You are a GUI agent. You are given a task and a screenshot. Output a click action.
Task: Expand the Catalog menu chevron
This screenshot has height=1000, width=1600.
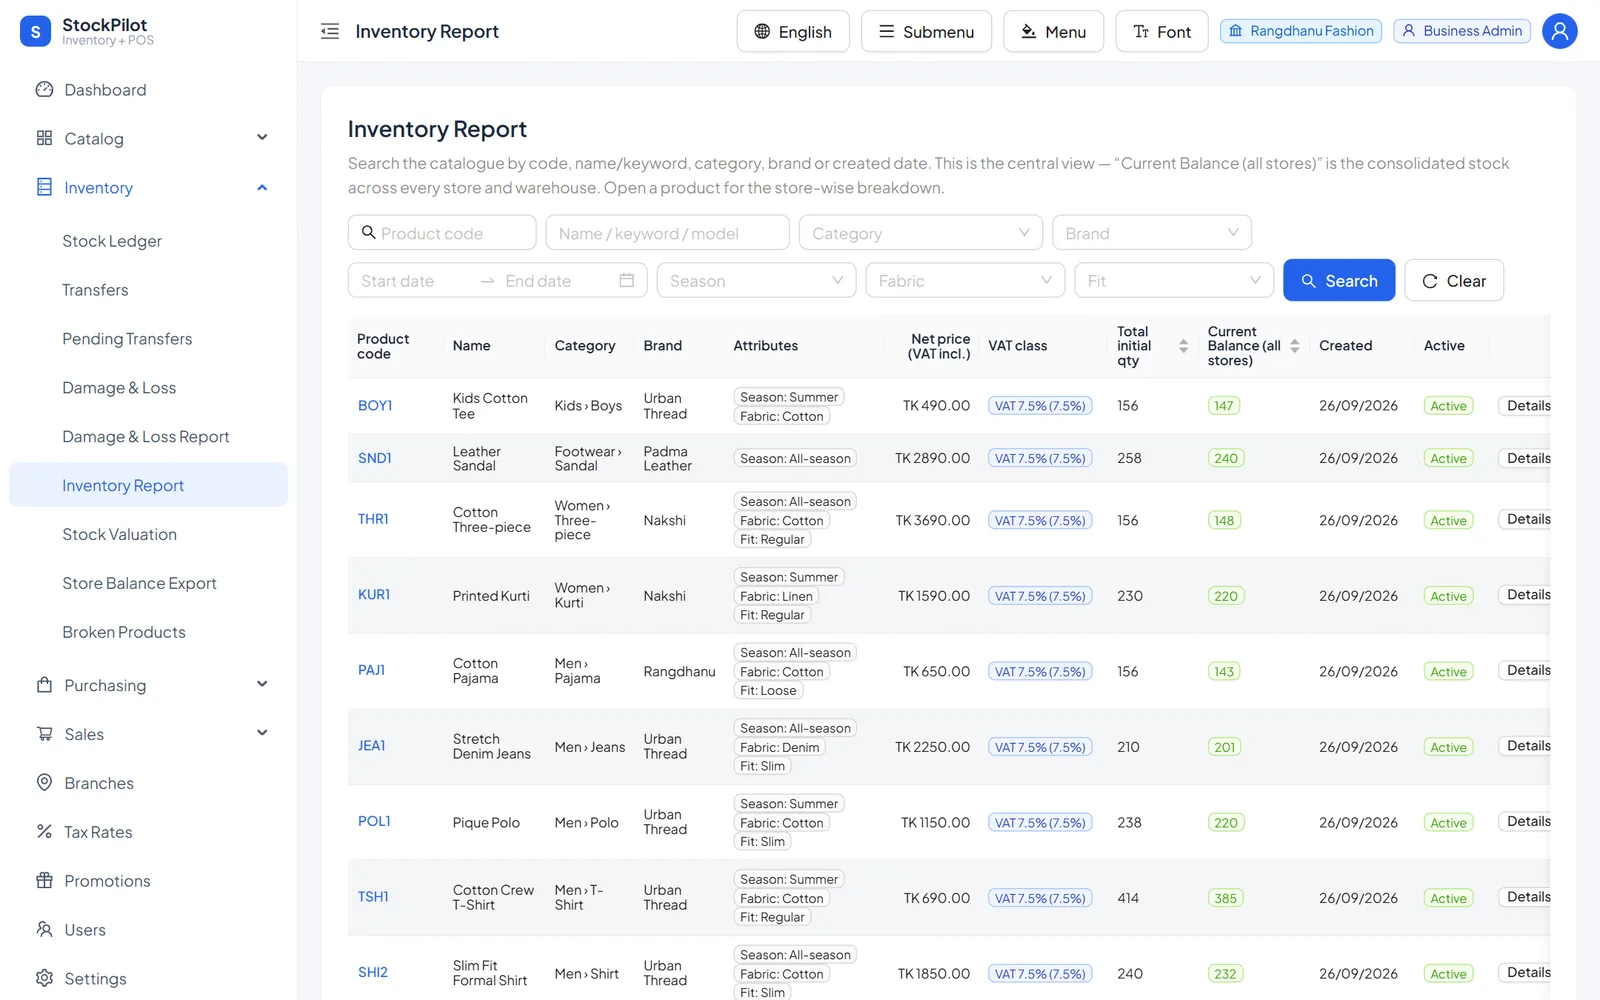(262, 138)
